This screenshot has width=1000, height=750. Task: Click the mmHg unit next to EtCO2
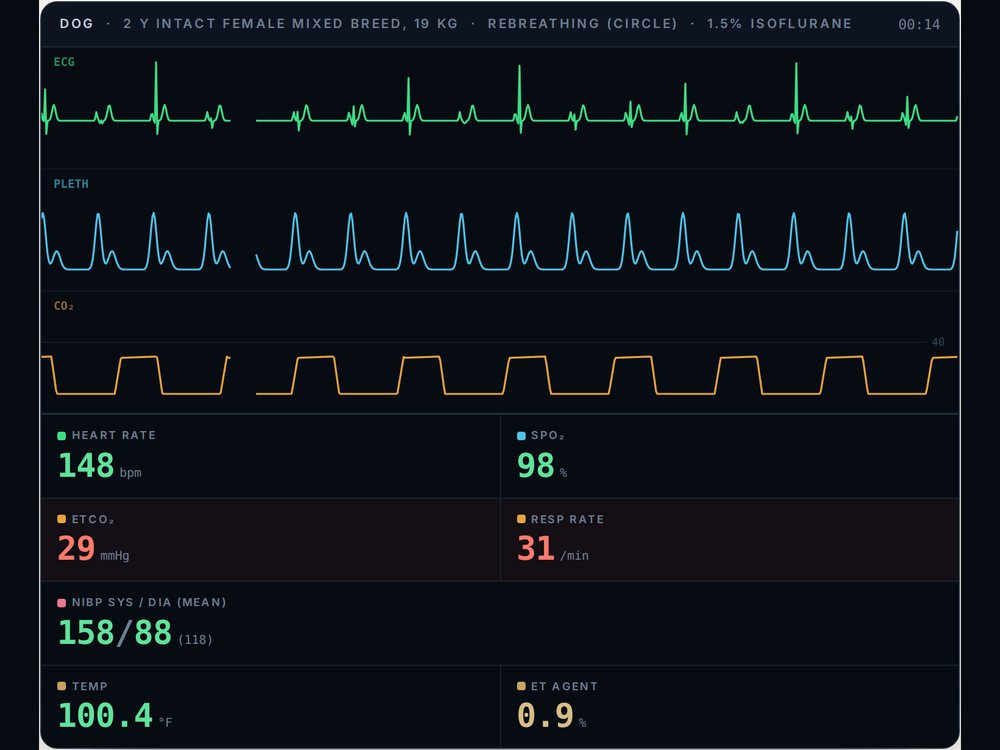115,555
